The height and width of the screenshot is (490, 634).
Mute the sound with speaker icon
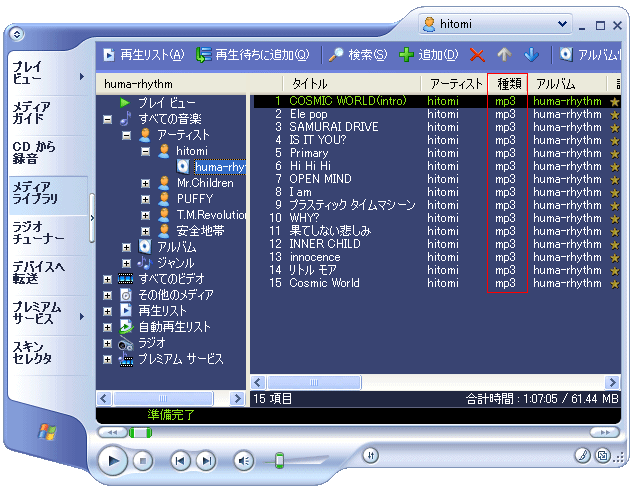coord(244,460)
